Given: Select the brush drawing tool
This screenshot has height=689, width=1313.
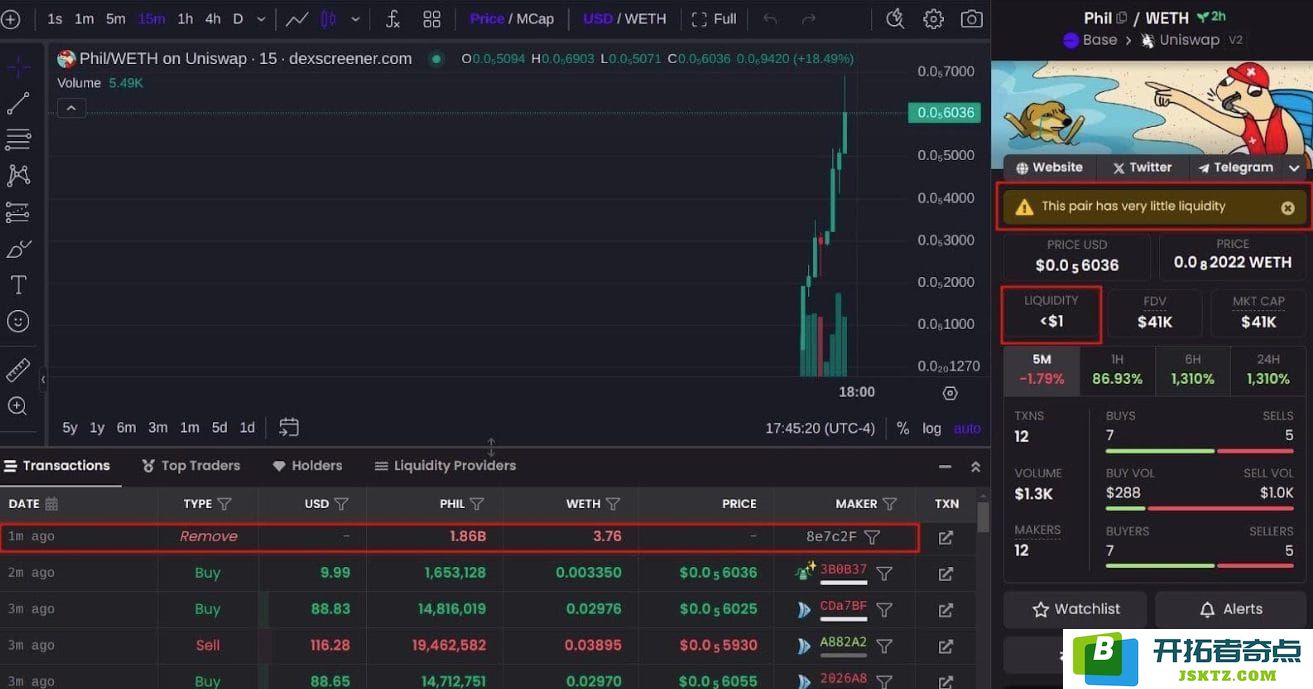Looking at the screenshot, I should pos(18,248).
